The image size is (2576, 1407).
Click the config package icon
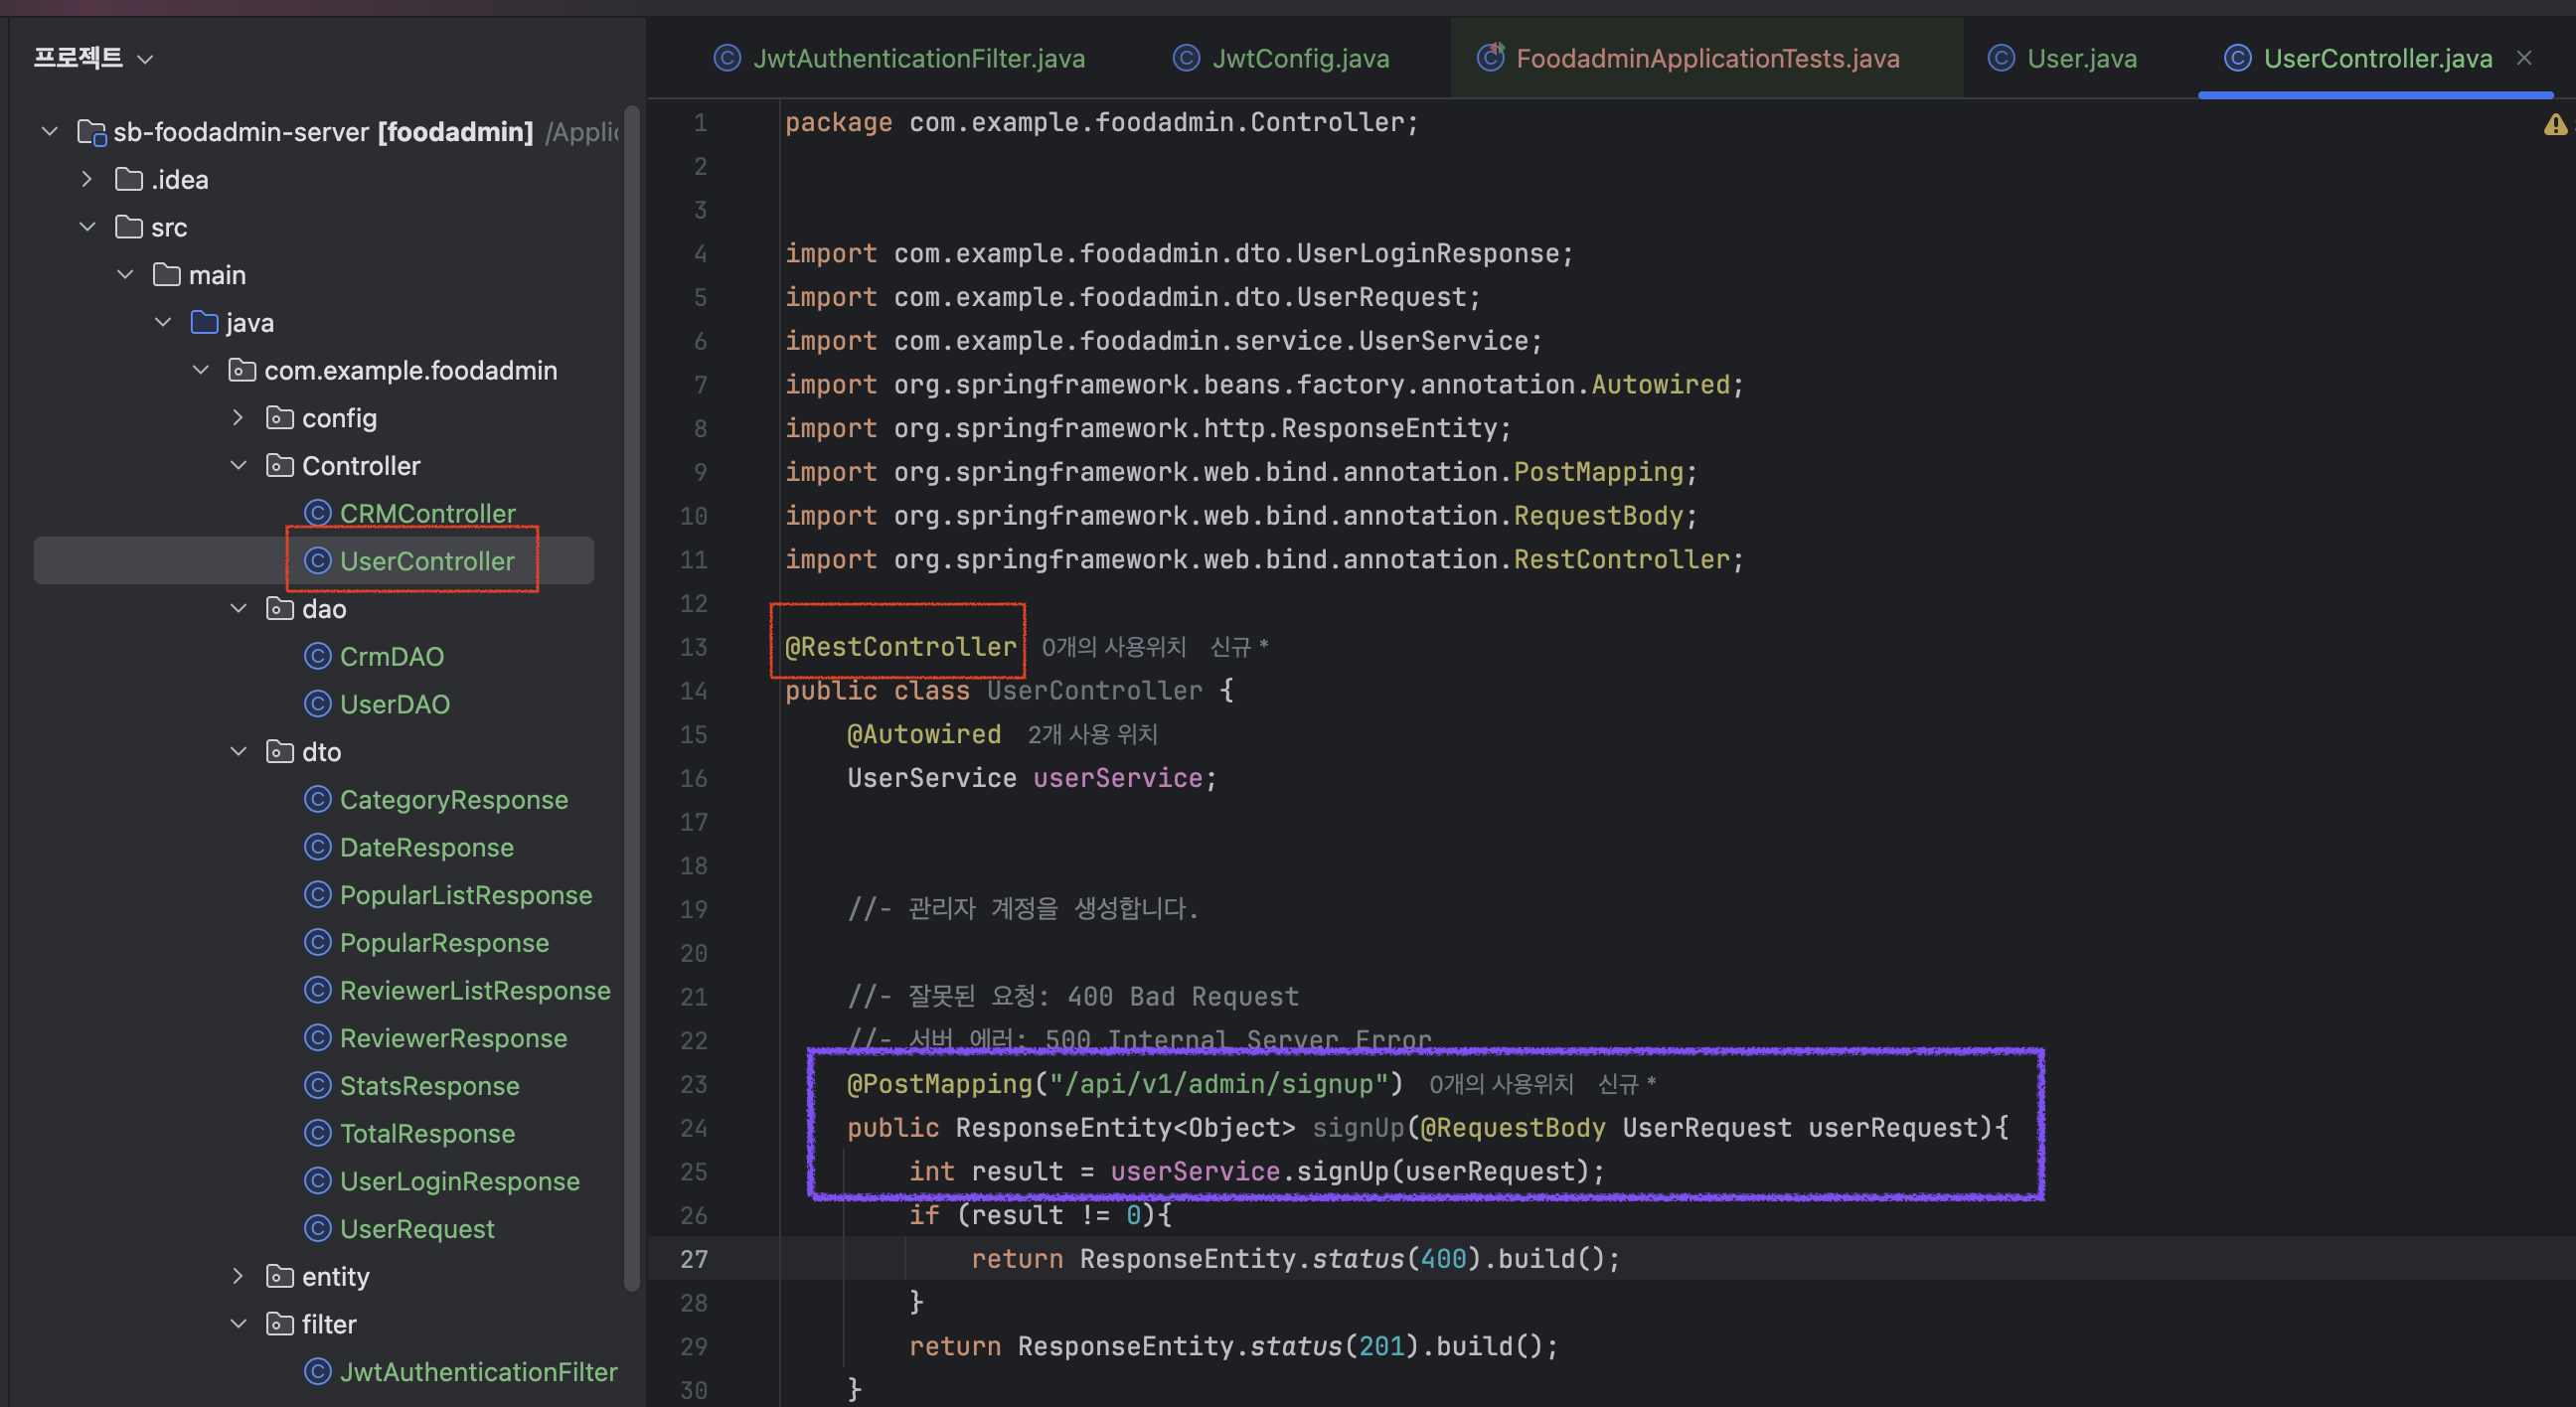(279, 417)
